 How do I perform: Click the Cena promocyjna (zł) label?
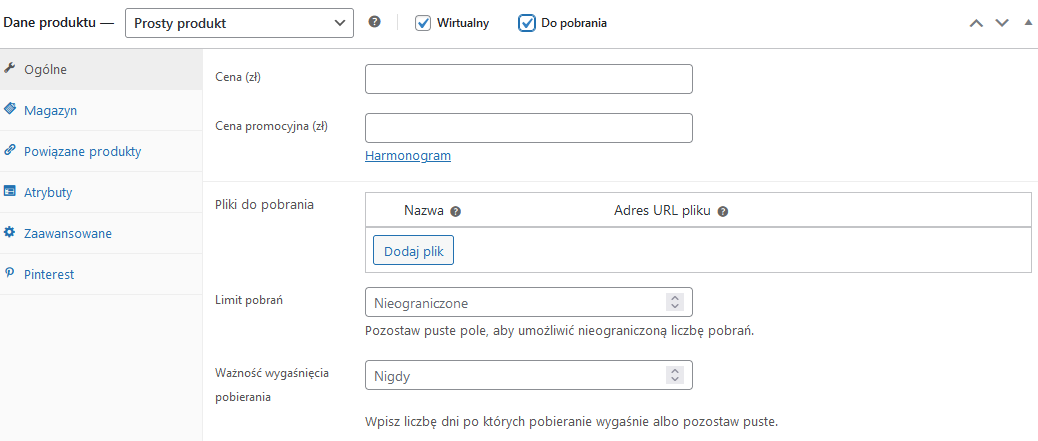(272, 126)
